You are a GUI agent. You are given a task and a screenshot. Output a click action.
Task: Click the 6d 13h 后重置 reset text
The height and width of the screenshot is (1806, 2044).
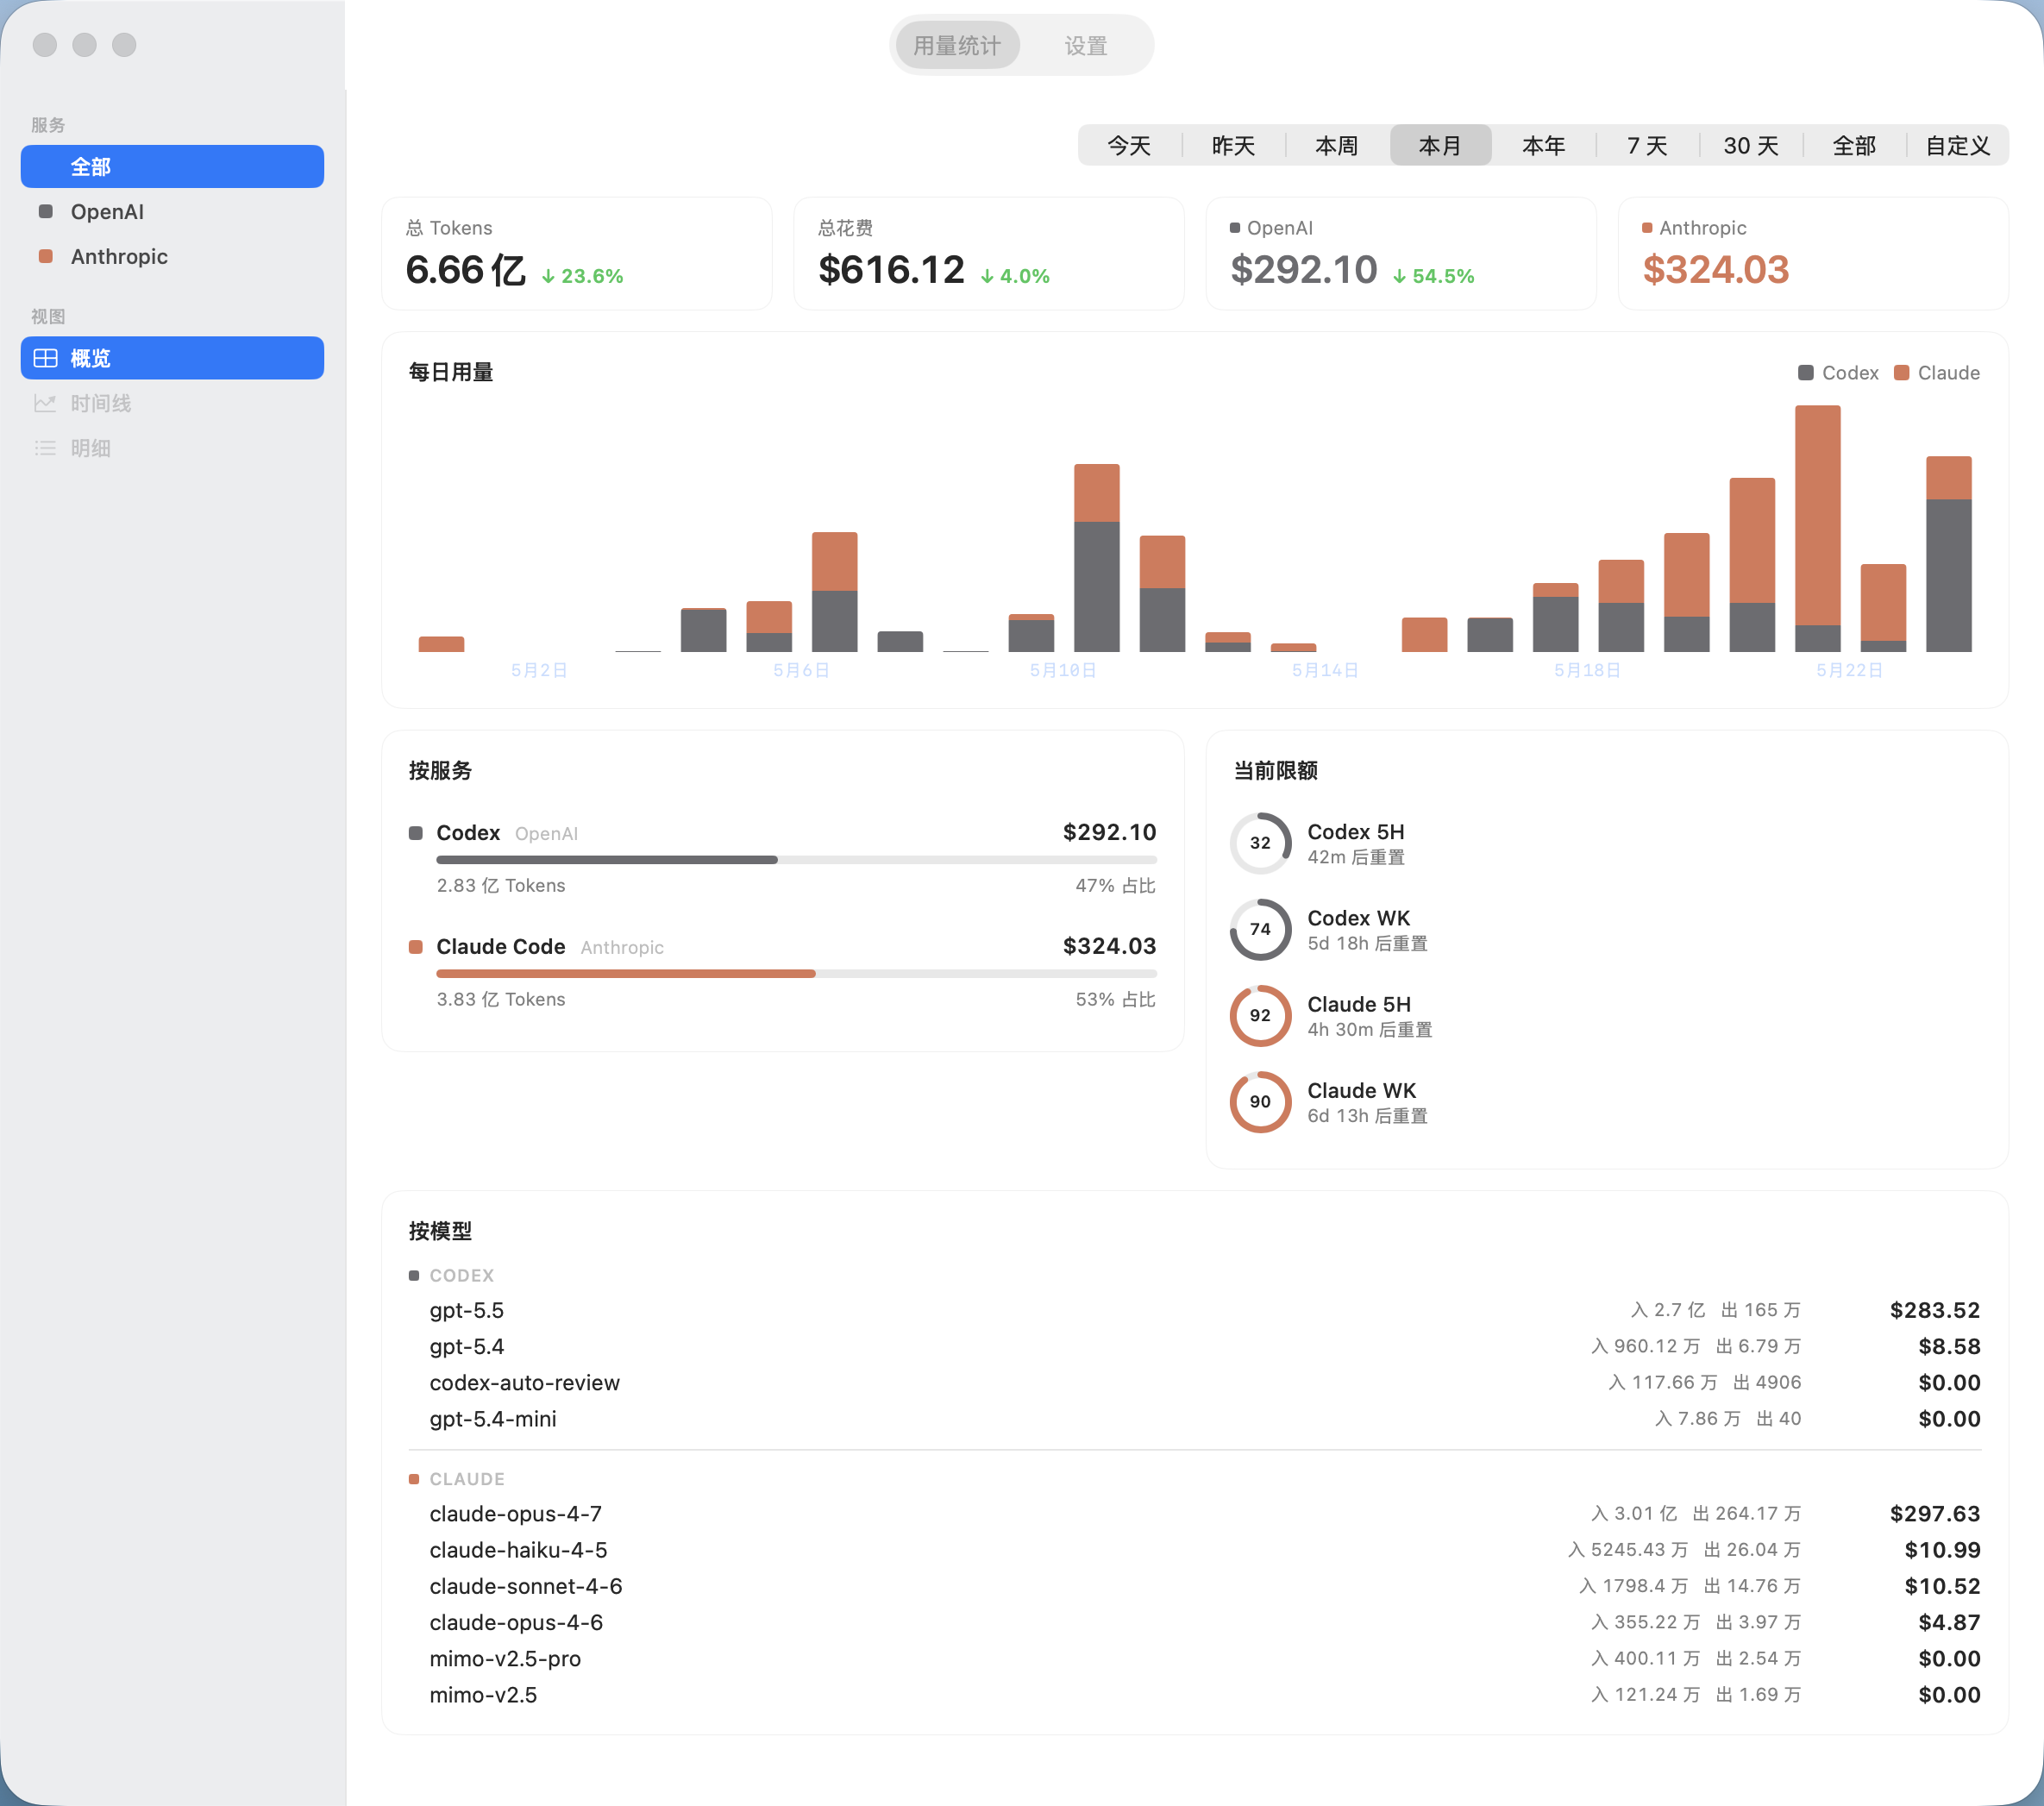[1367, 1116]
